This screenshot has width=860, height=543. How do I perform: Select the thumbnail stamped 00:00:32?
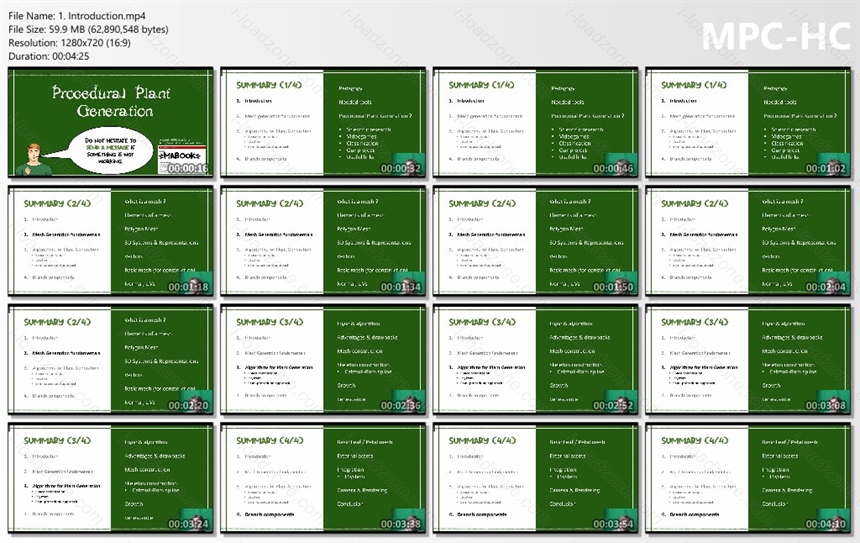[x=323, y=123]
